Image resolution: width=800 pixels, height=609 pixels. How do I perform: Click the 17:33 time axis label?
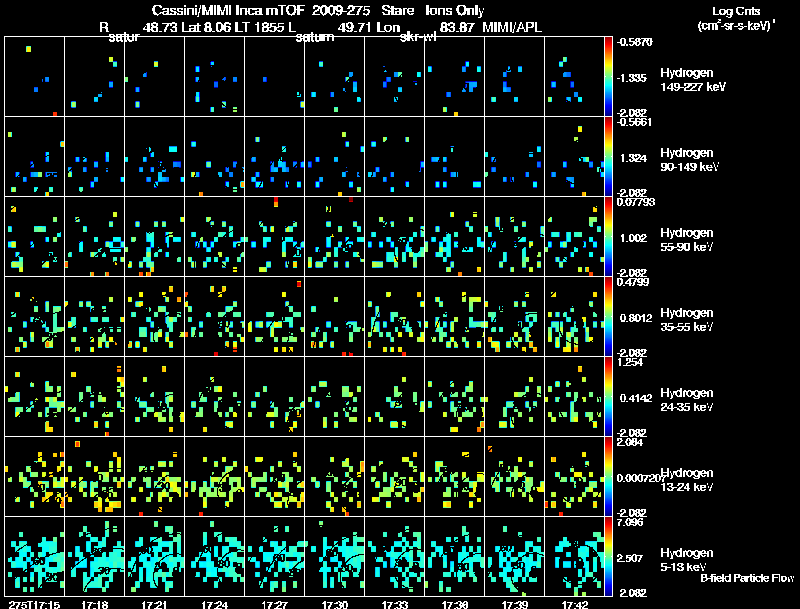(x=394, y=605)
